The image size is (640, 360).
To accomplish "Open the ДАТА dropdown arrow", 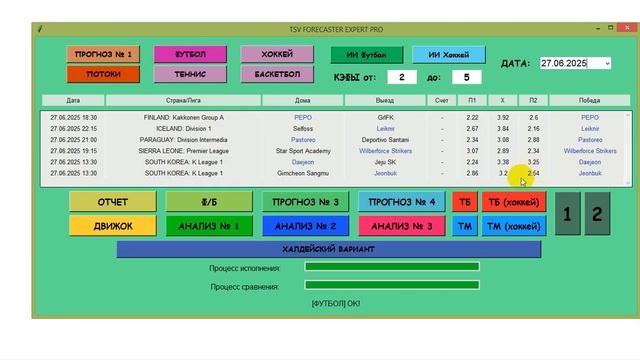I will pos(607,63).
